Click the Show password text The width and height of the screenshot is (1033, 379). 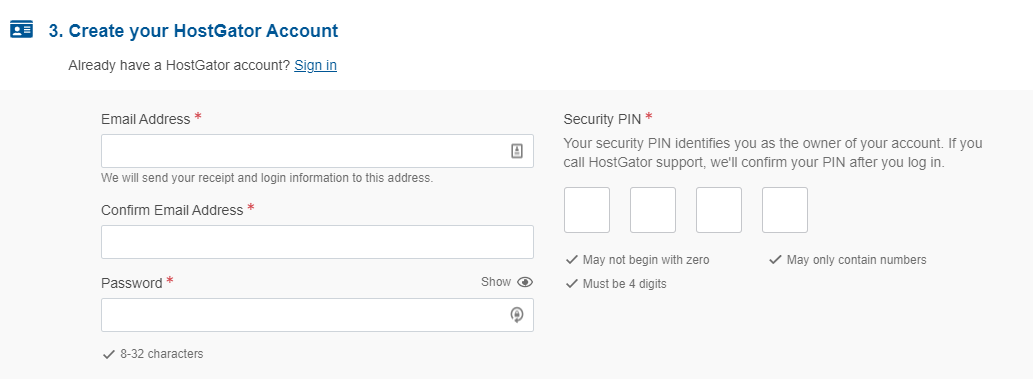[495, 282]
